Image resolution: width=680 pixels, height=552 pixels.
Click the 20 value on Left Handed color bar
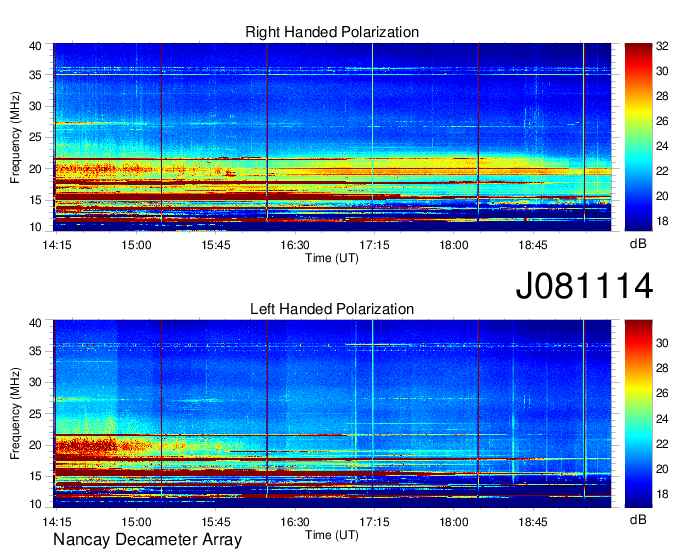point(662,469)
